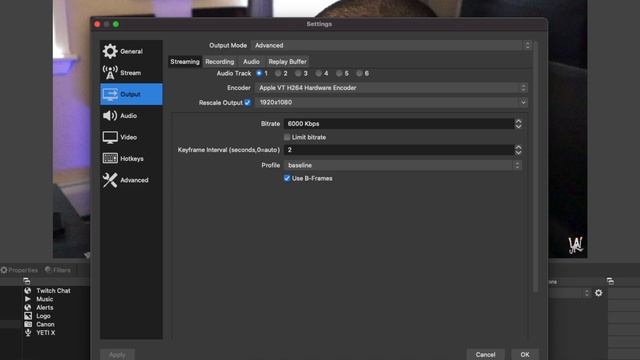This screenshot has width=640, height=360.
Task: Click the Apply button
Action: (117, 354)
